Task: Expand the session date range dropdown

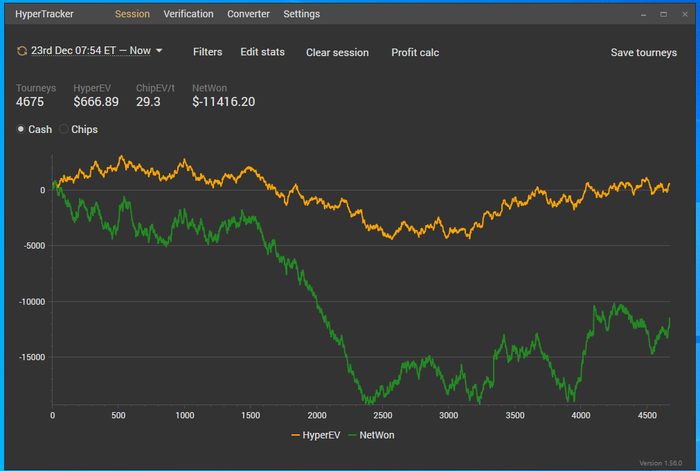Action: pos(159,51)
